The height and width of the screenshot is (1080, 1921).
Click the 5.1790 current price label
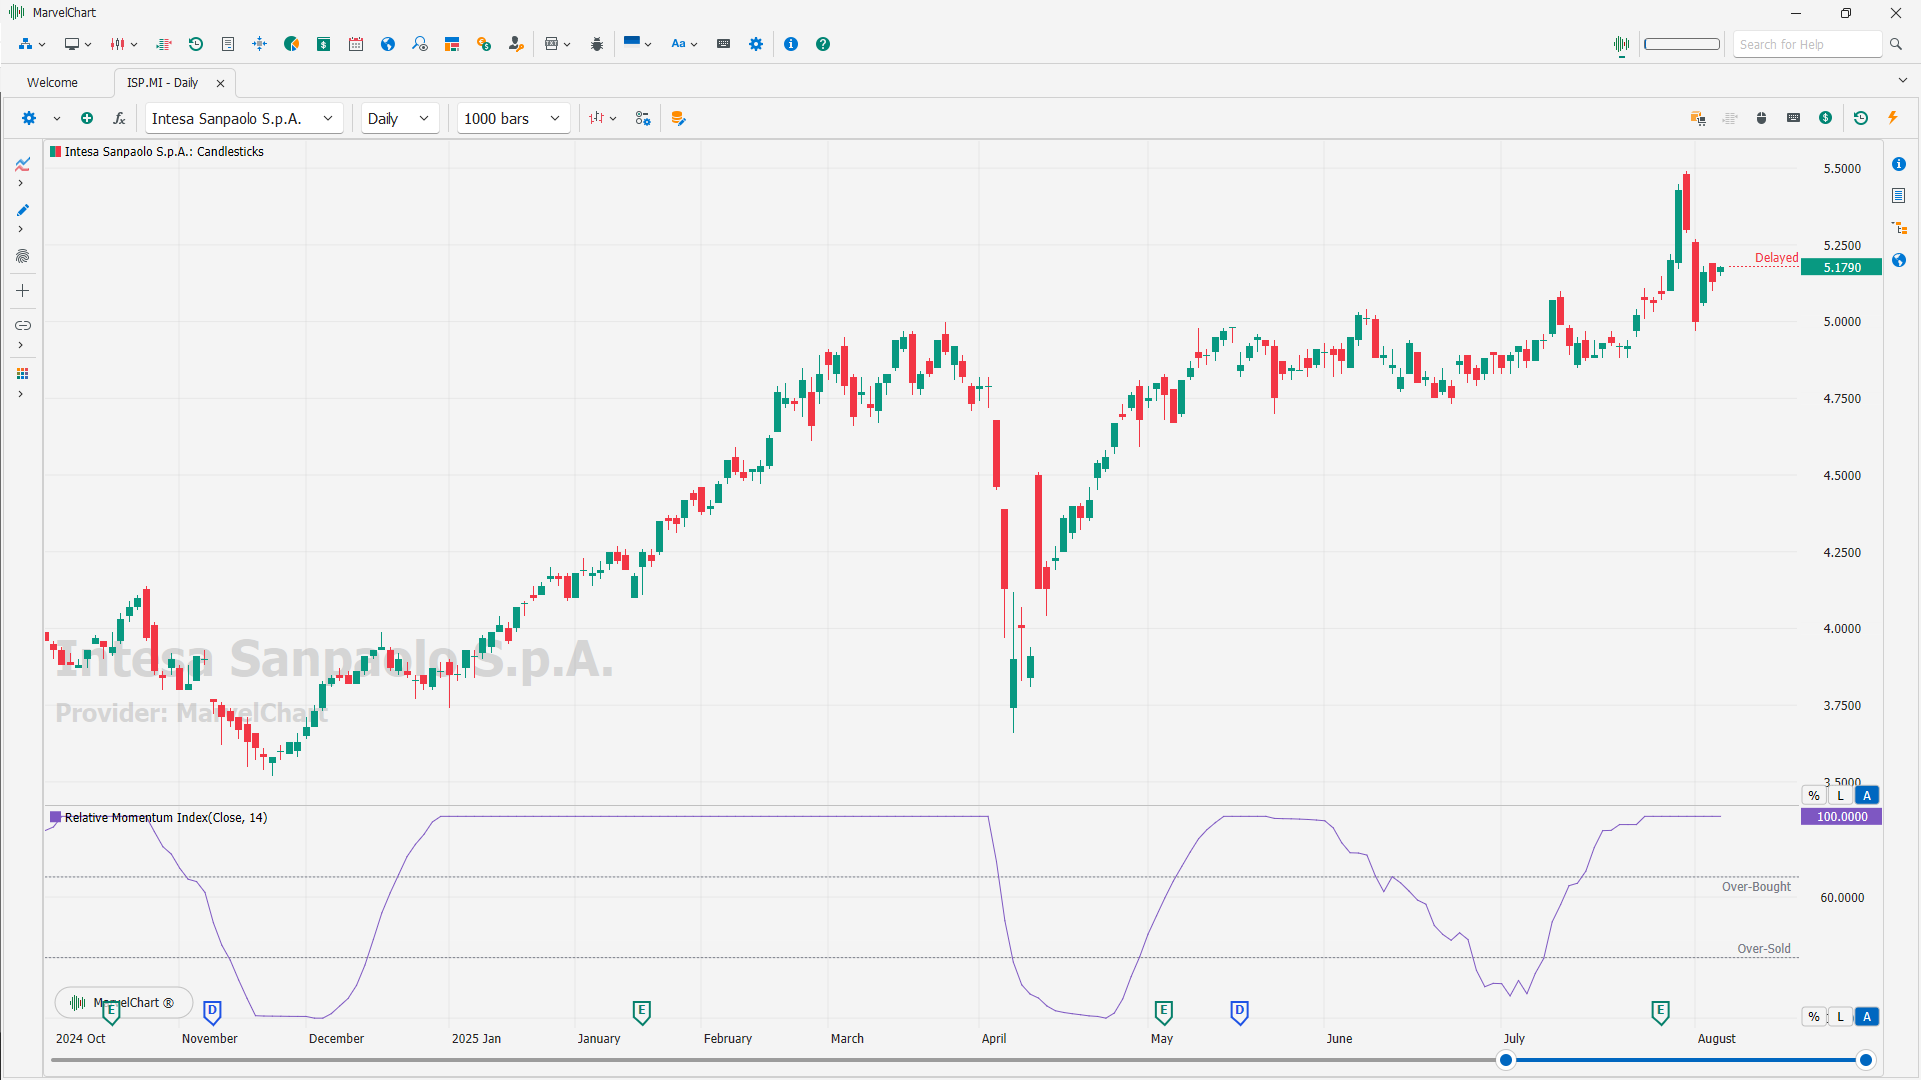1841,267
